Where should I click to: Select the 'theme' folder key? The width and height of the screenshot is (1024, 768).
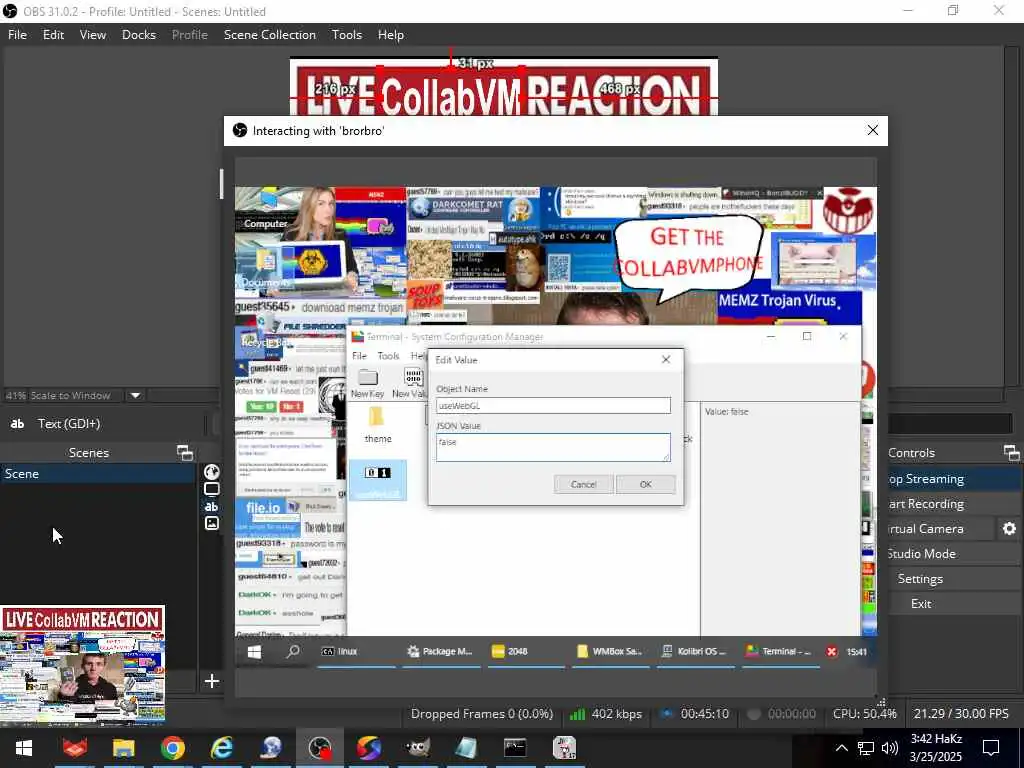tap(378, 426)
